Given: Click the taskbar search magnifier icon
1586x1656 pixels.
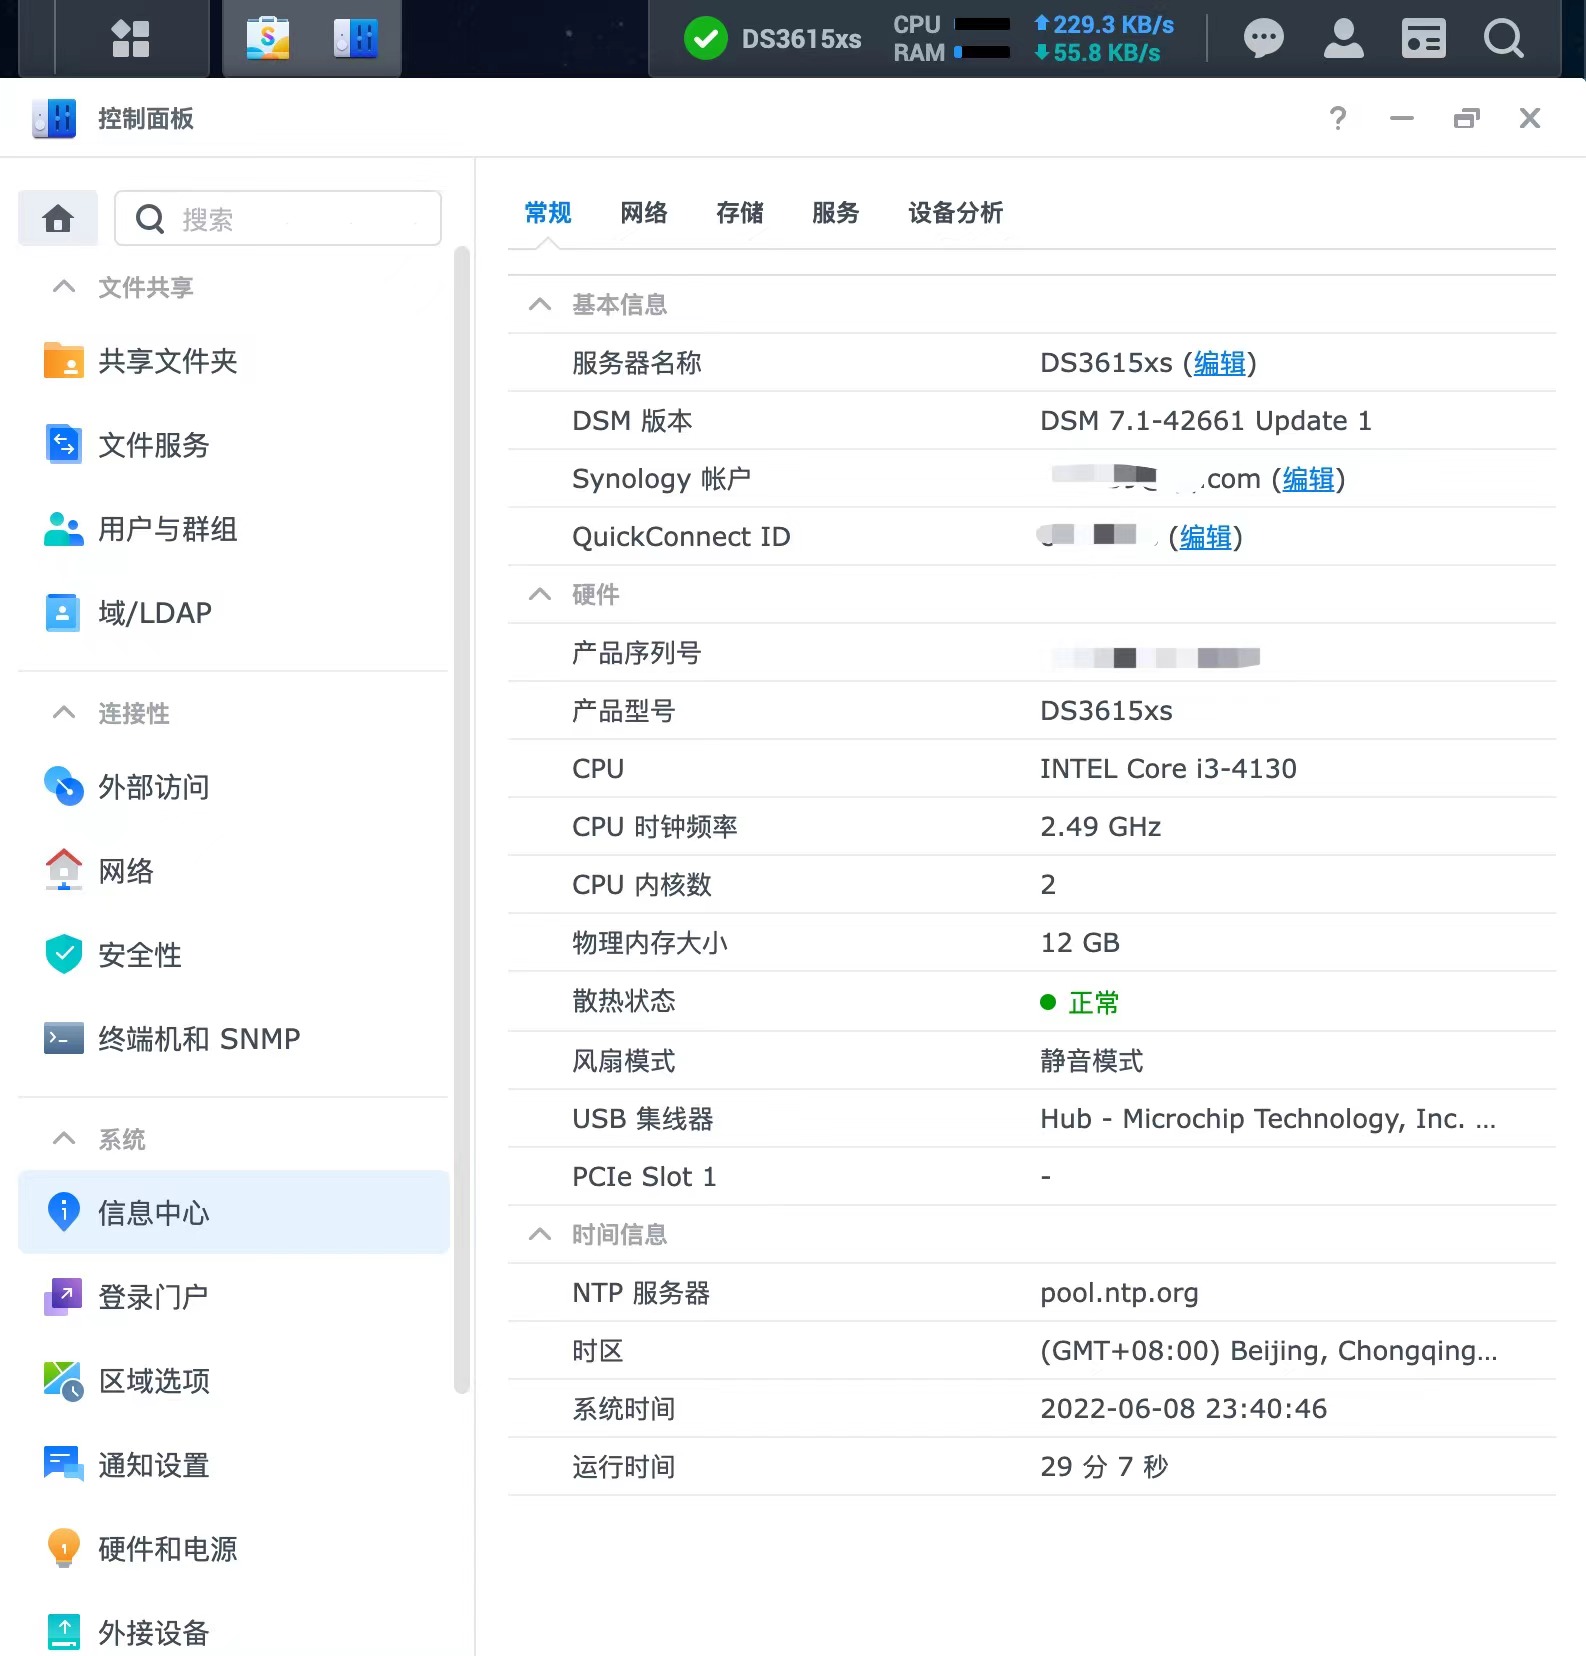Looking at the screenshot, I should pos(1504,39).
